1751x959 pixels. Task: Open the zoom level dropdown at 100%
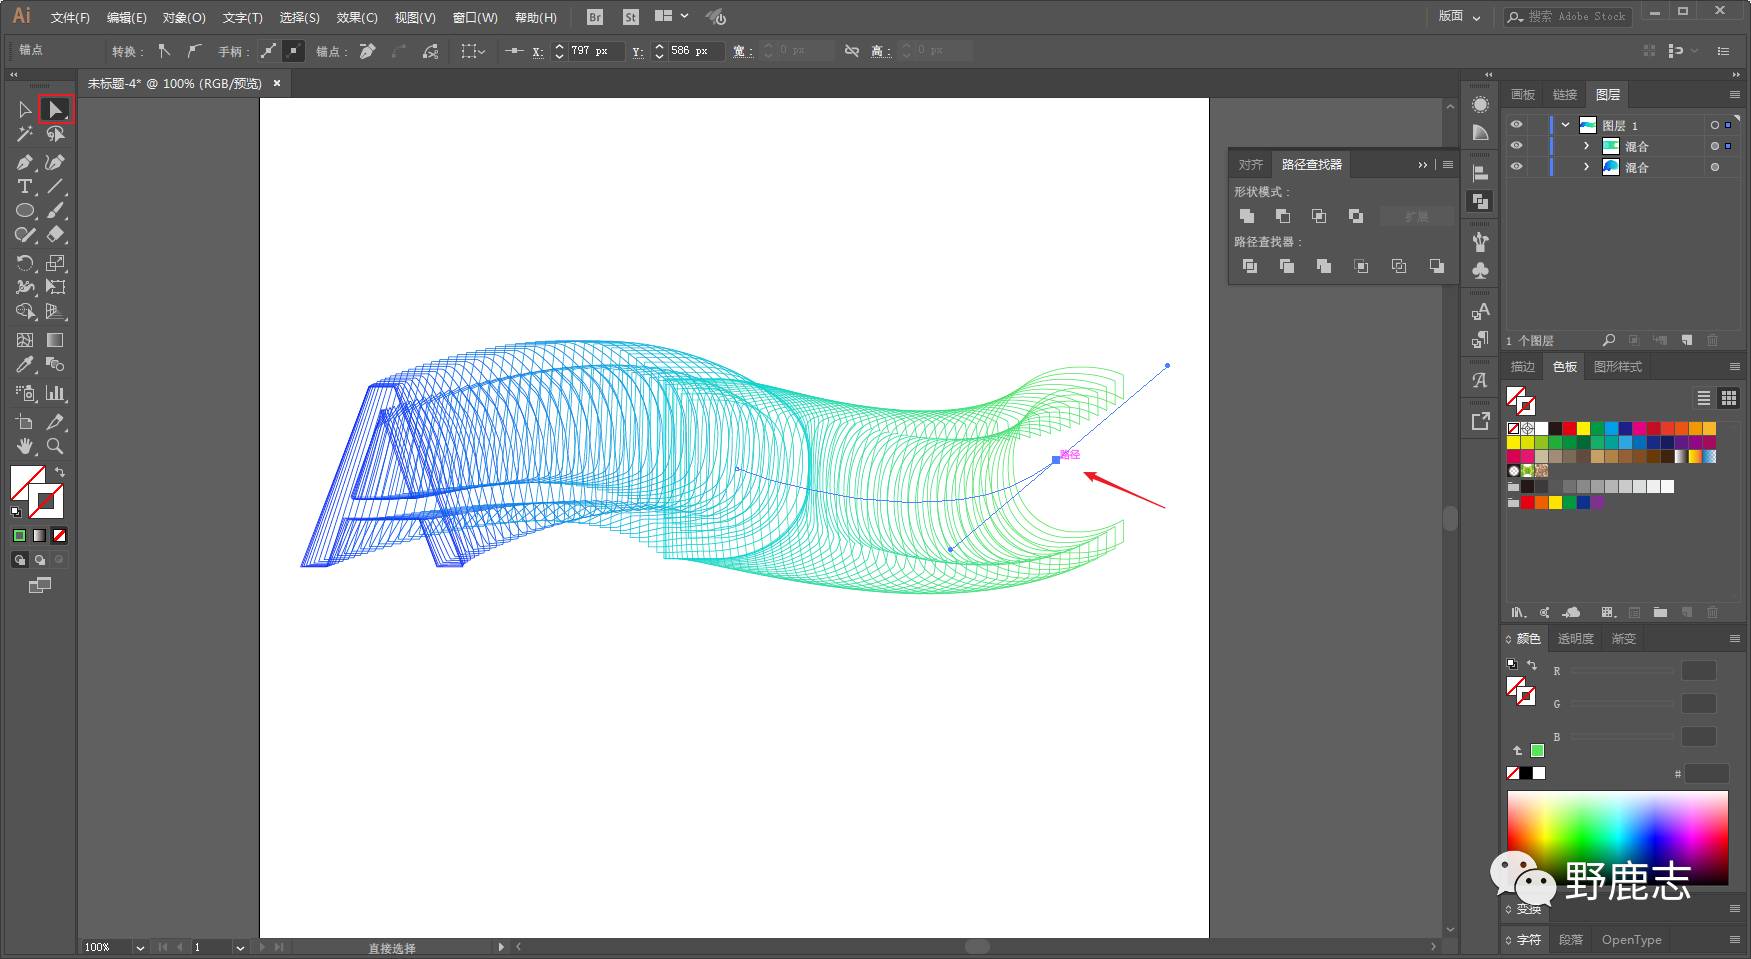(140, 947)
